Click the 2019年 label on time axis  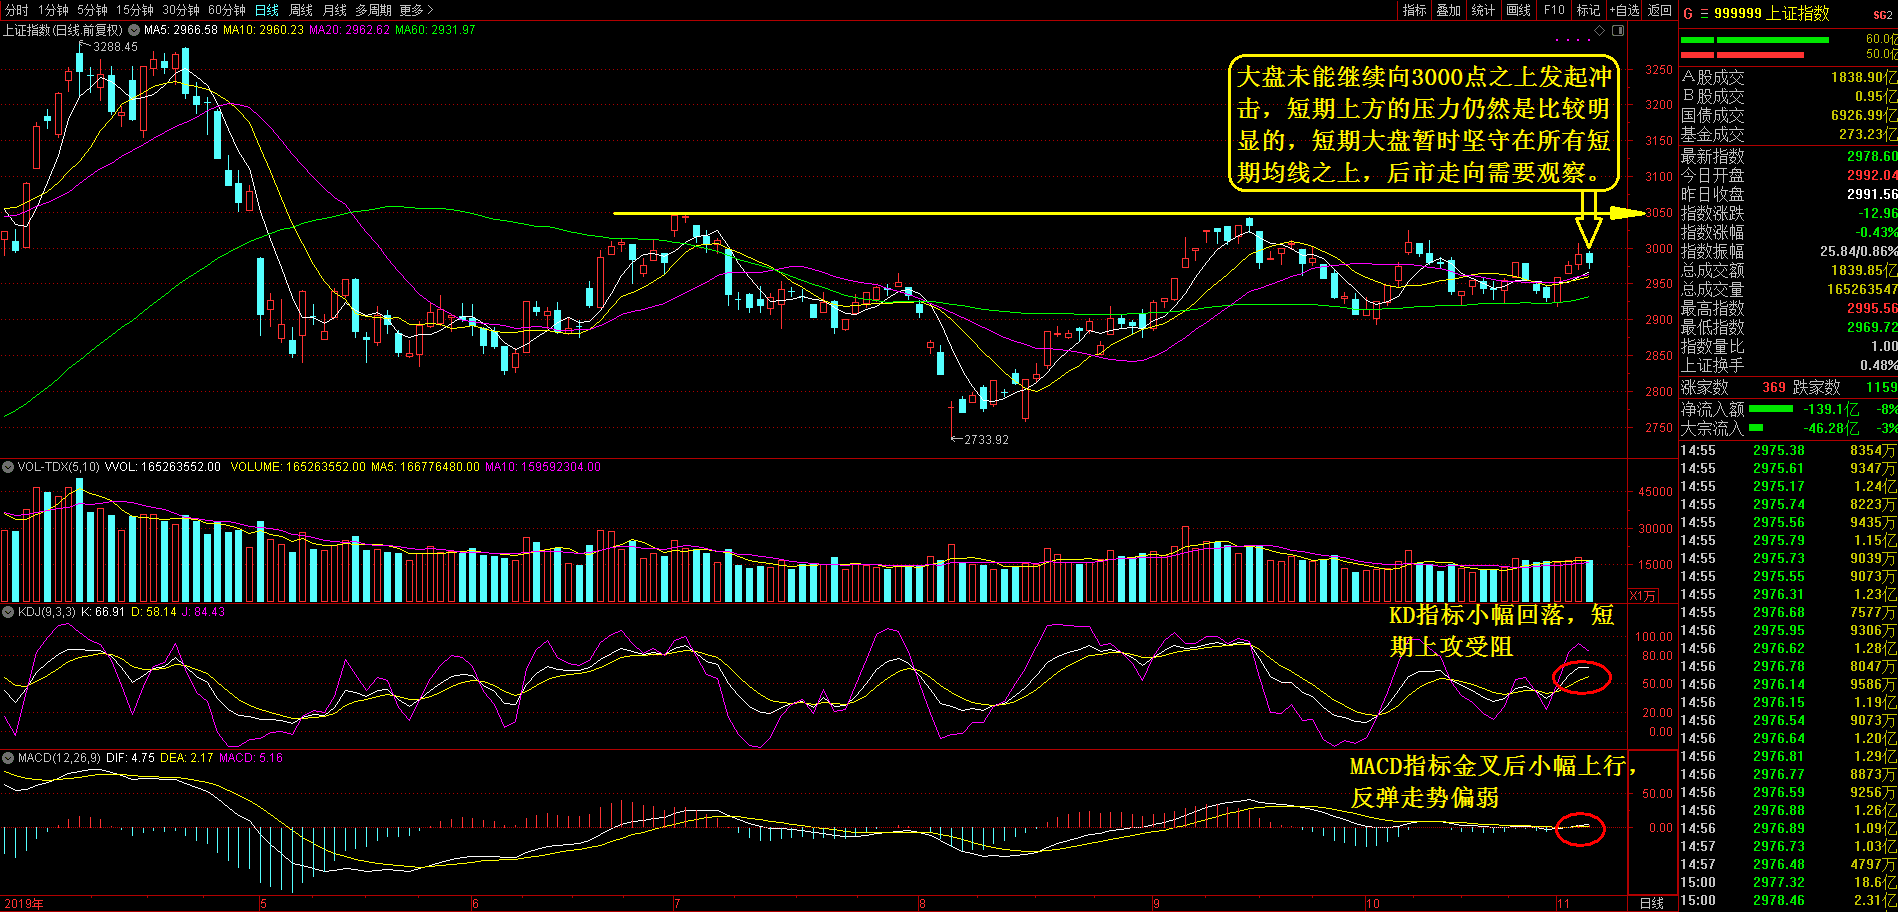click(x=24, y=904)
